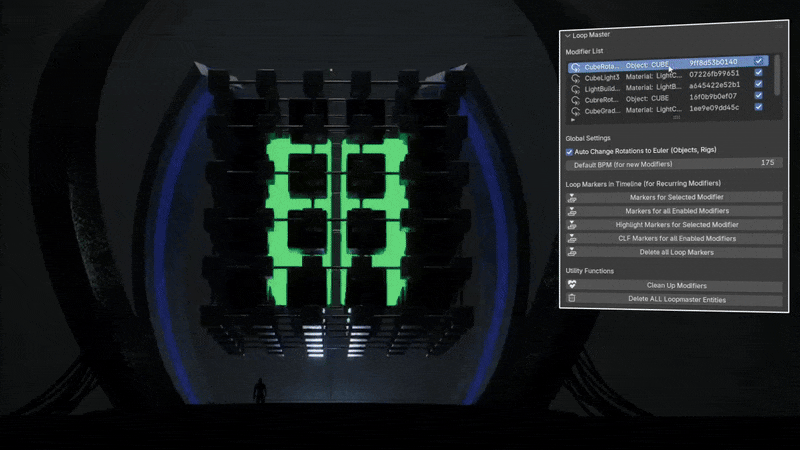
Task: Uncheck the CubeLight3 modifier enable checkbox
Action: (759, 72)
